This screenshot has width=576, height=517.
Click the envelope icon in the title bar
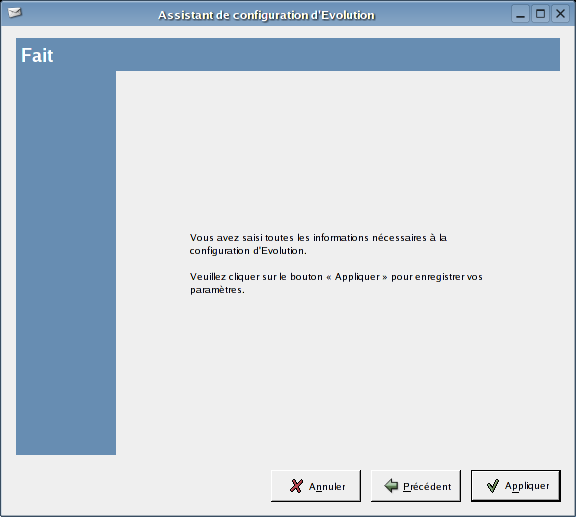click(15, 13)
